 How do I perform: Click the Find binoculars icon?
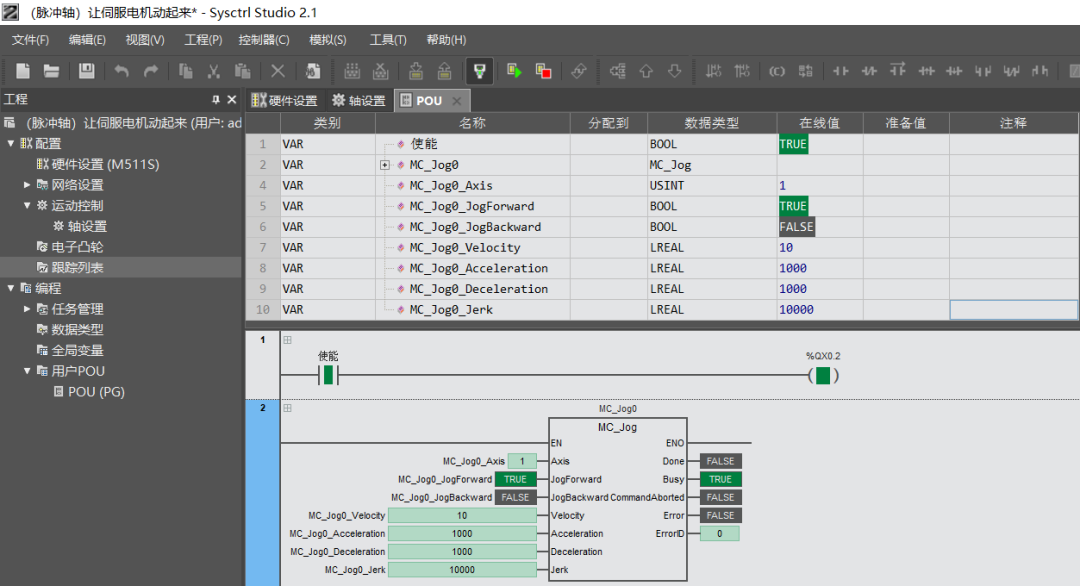(313, 71)
